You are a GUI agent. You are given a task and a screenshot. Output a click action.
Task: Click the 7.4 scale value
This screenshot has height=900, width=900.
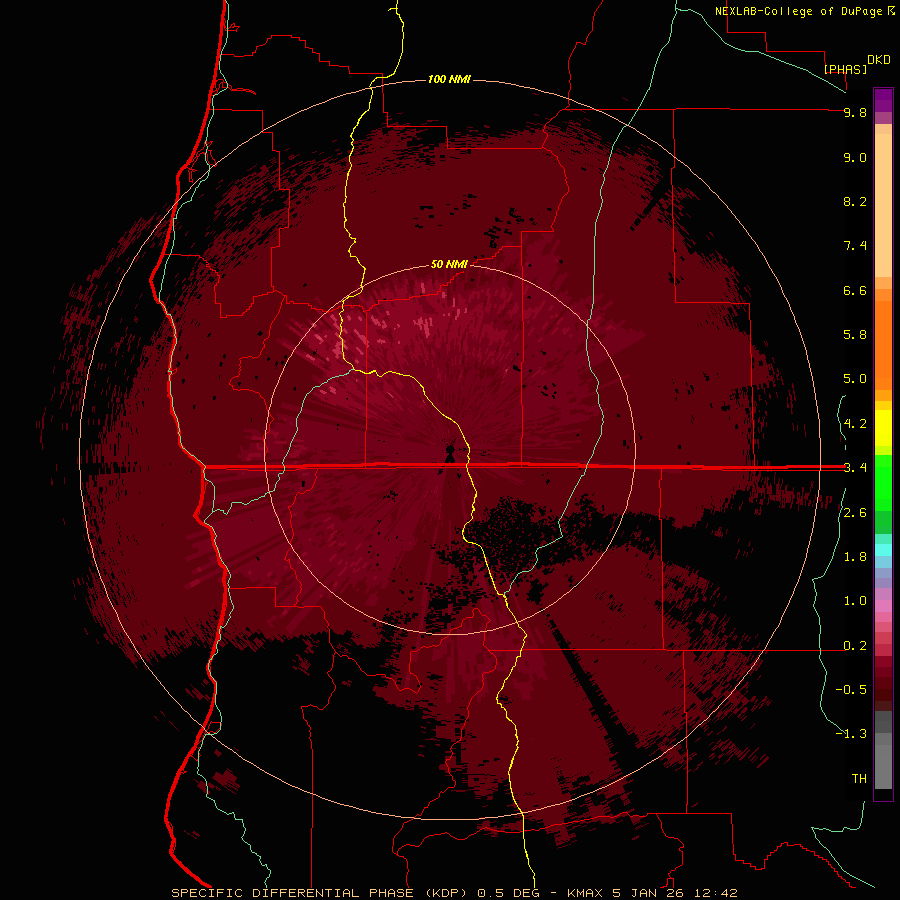tap(855, 246)
